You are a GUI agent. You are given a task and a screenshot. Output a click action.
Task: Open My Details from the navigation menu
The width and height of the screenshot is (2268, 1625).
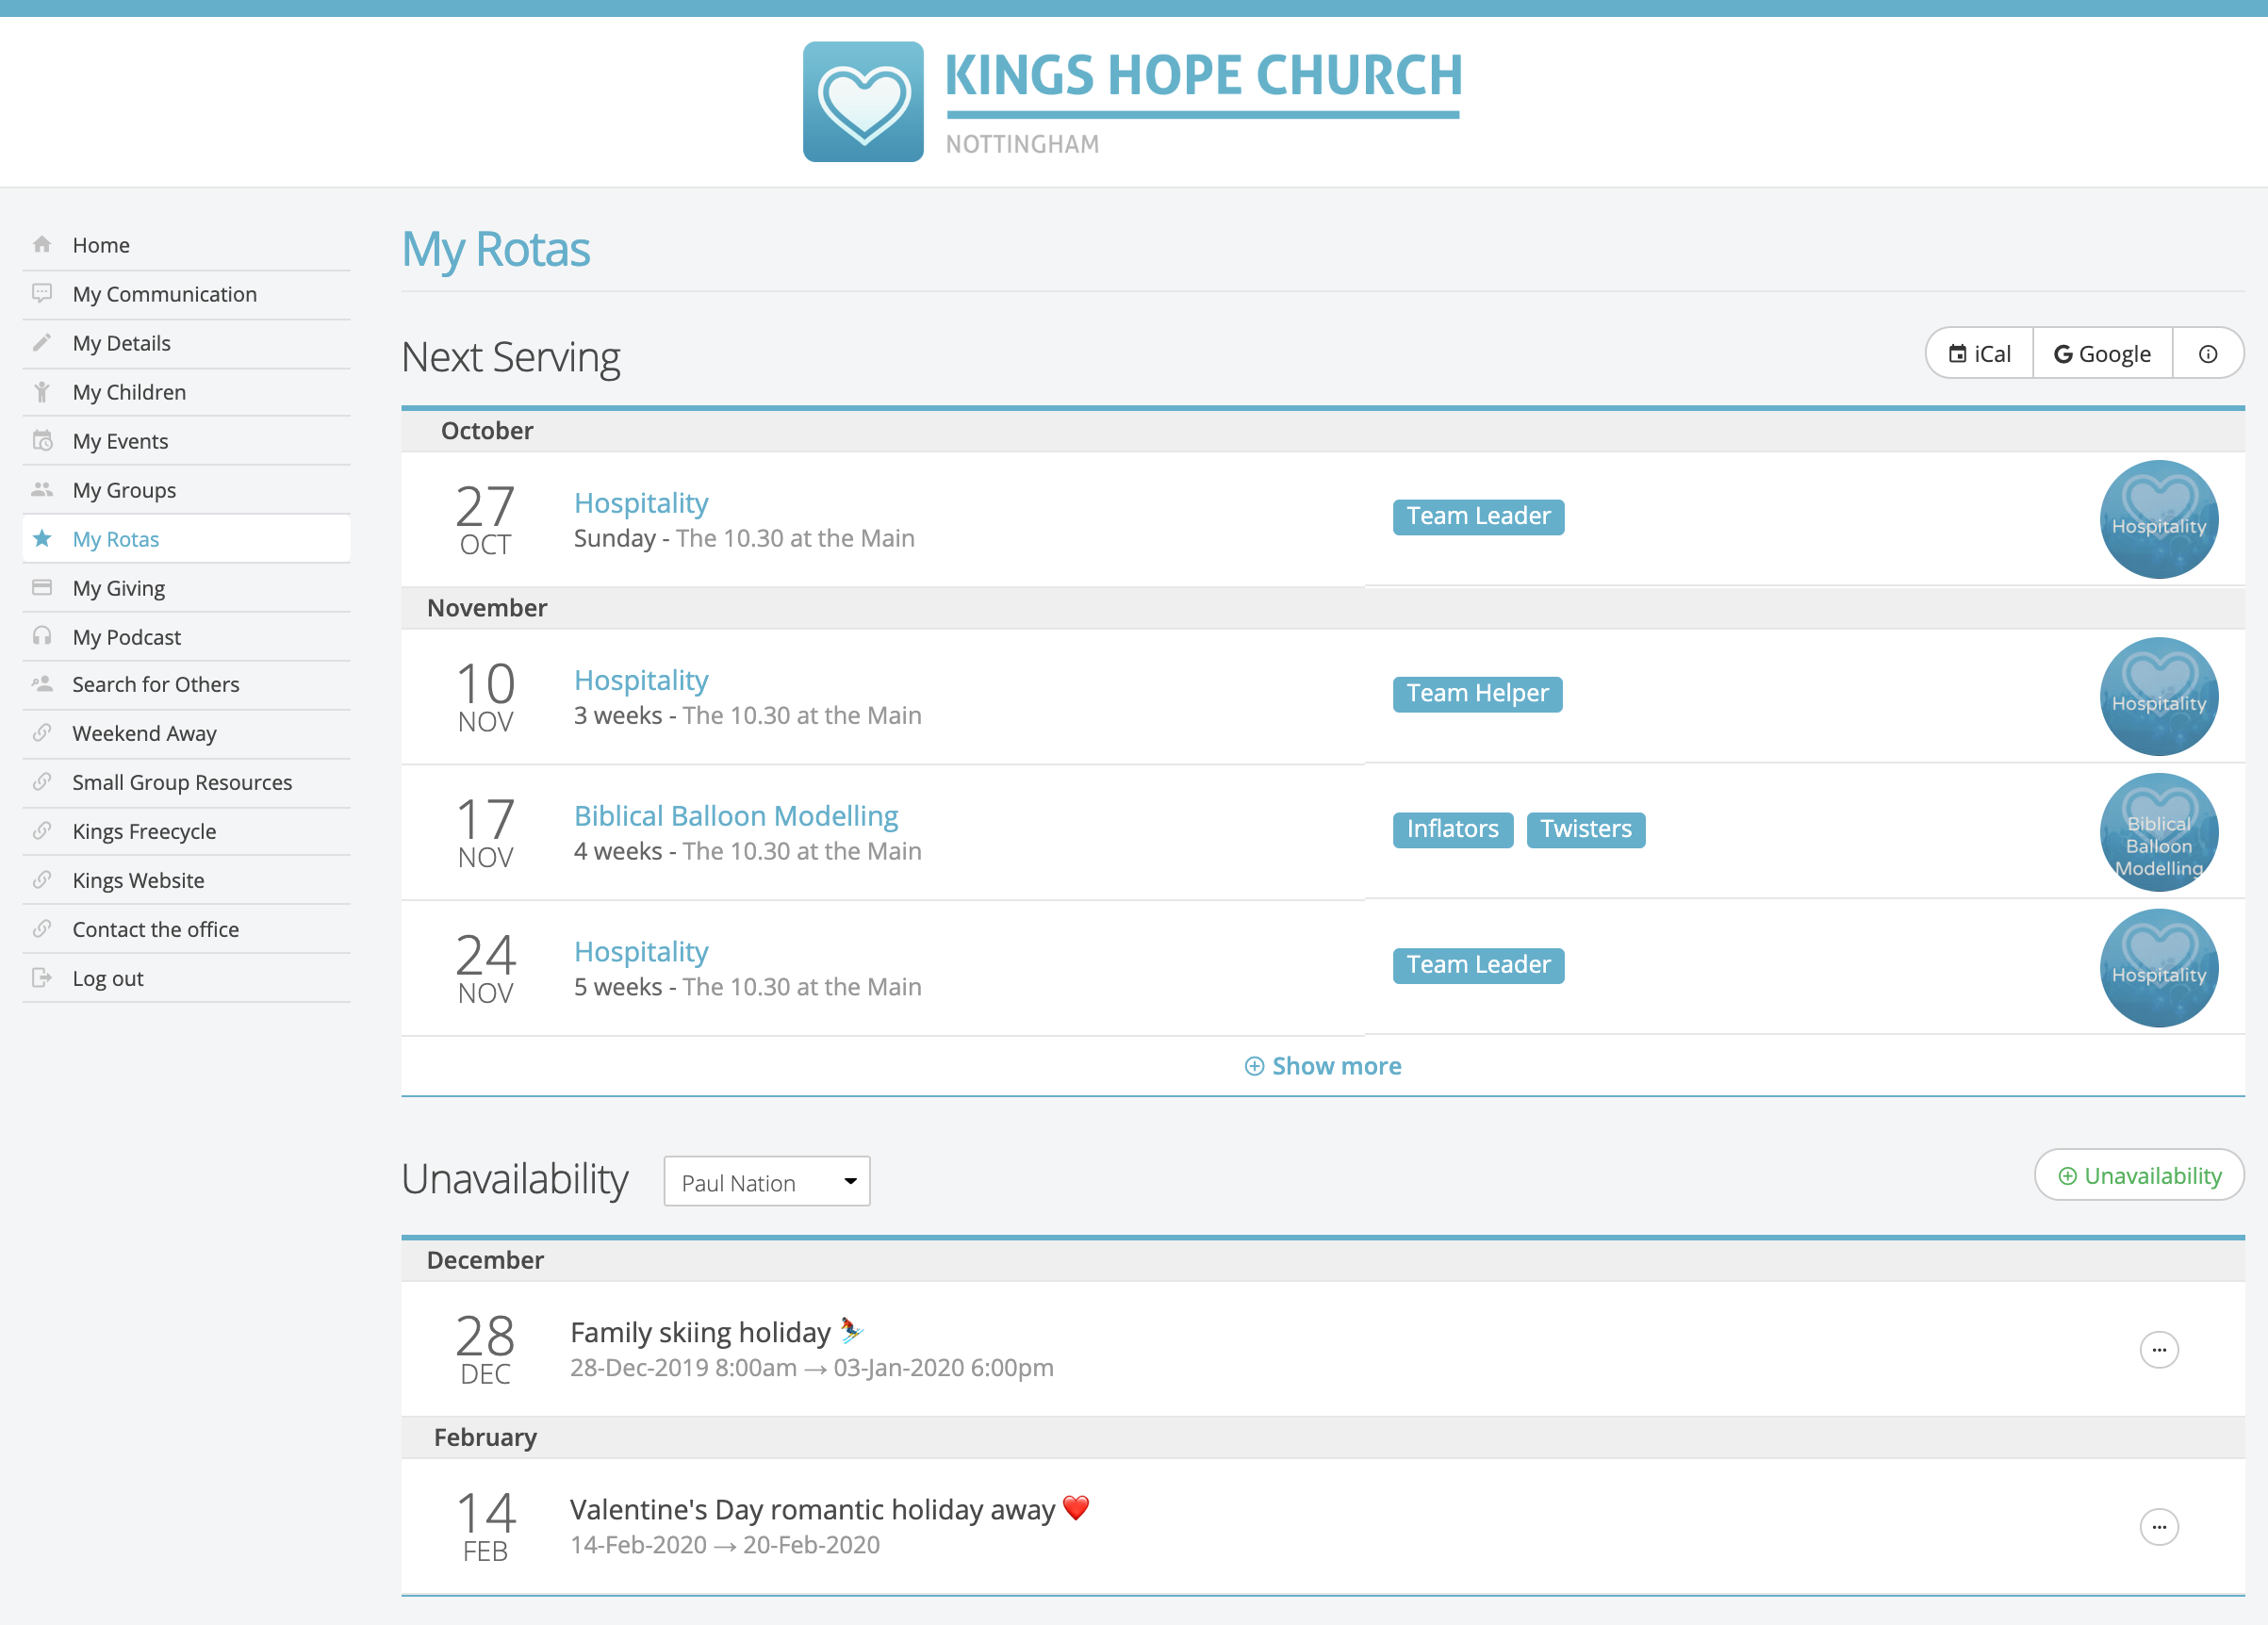pyautogui.click(x=42, y=342)
